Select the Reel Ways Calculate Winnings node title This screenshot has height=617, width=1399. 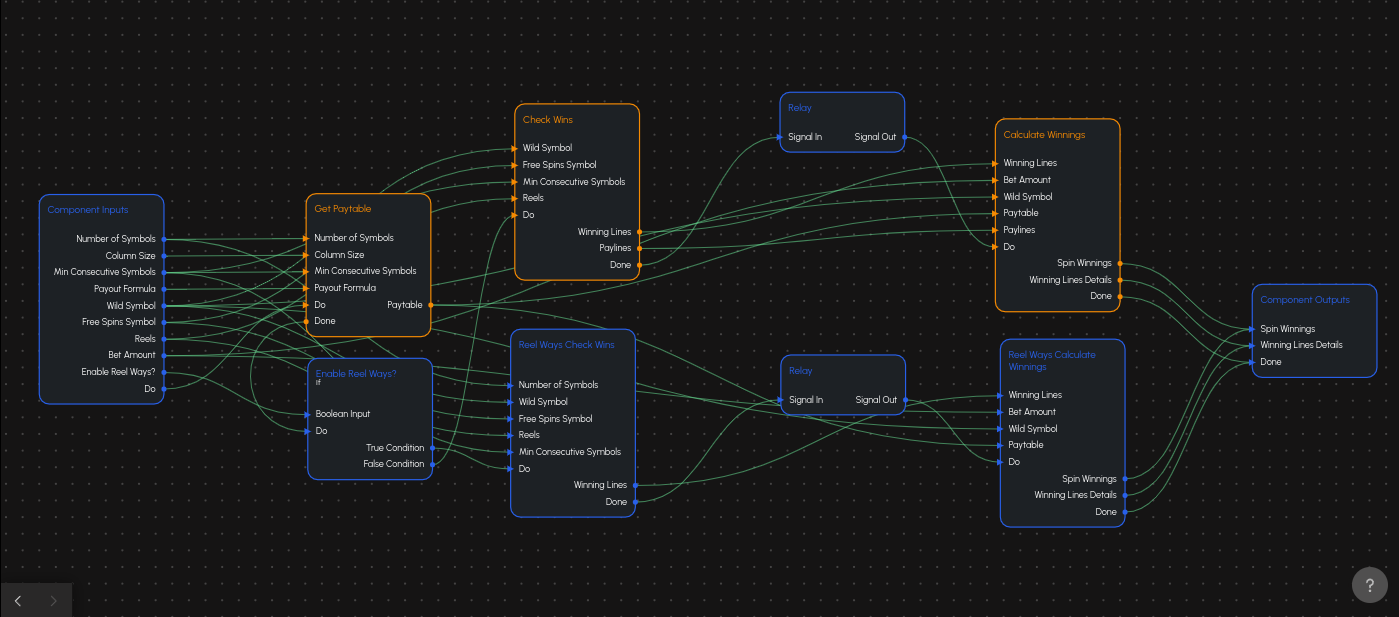coord(1051,360)
